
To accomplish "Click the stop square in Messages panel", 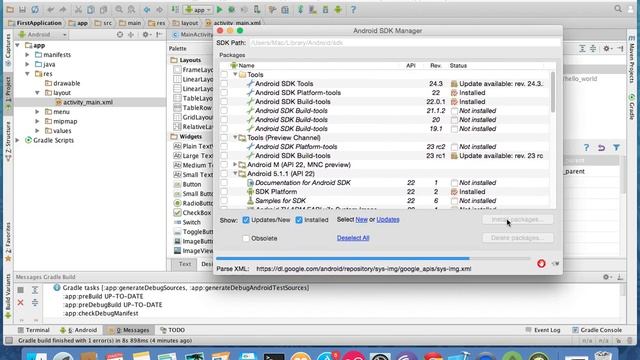I will coord(20,290).
